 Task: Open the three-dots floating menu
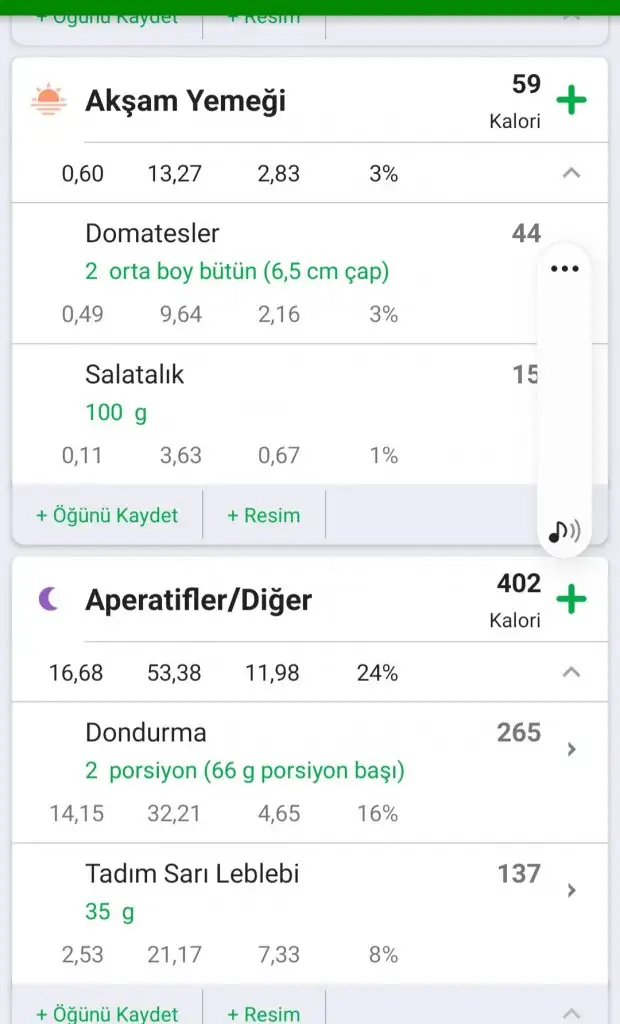pos(564,269)
